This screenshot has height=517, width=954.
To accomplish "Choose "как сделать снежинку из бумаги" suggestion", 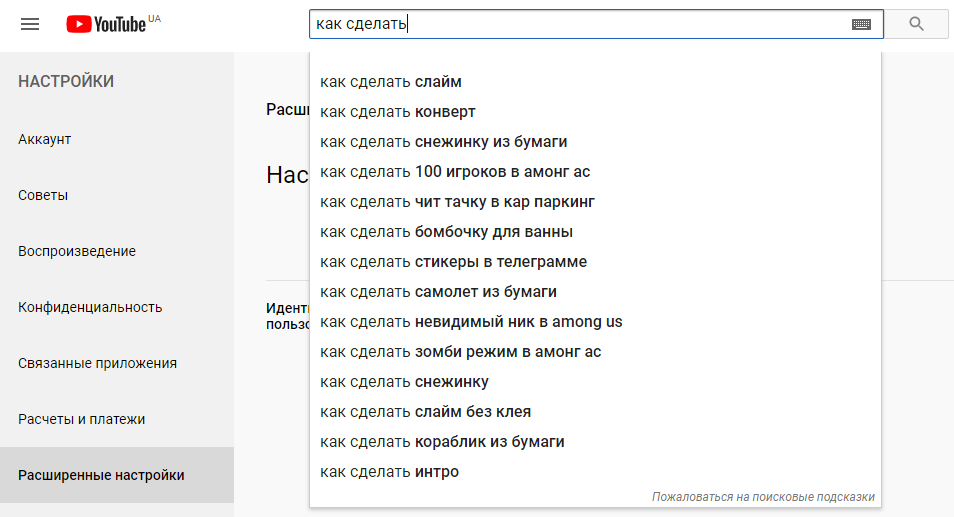I will click(444, 142).
